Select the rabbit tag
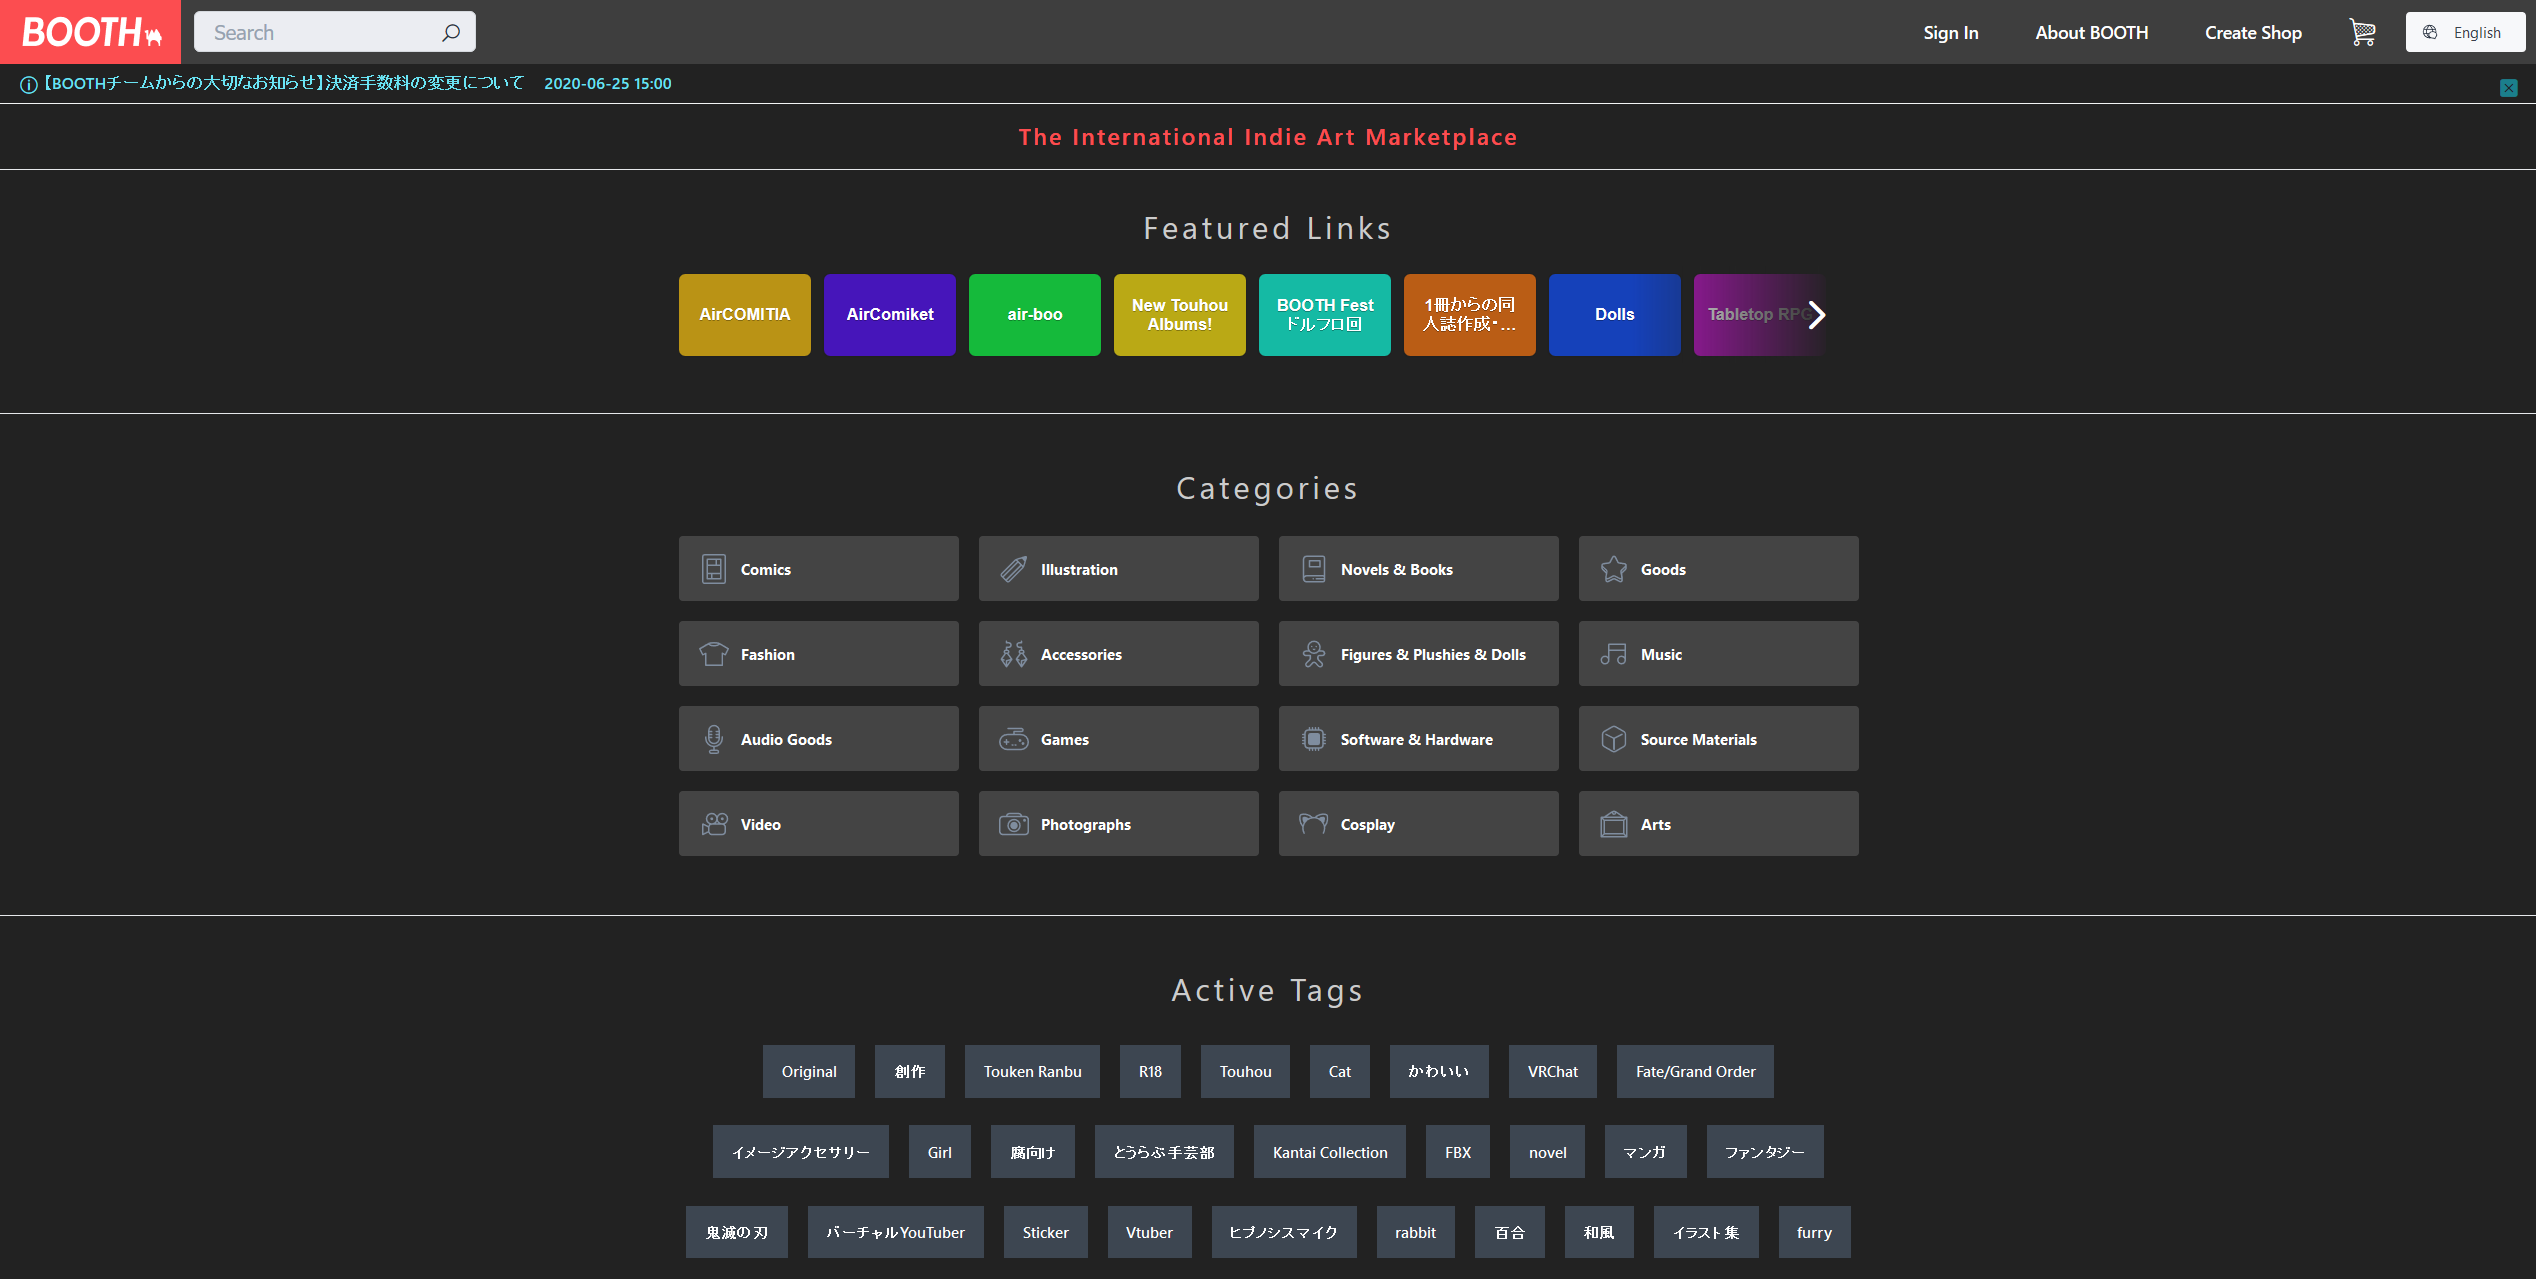The width and height of the screenshot is (2536, 1279). pyautogui.click(x=1415, y=1232)
